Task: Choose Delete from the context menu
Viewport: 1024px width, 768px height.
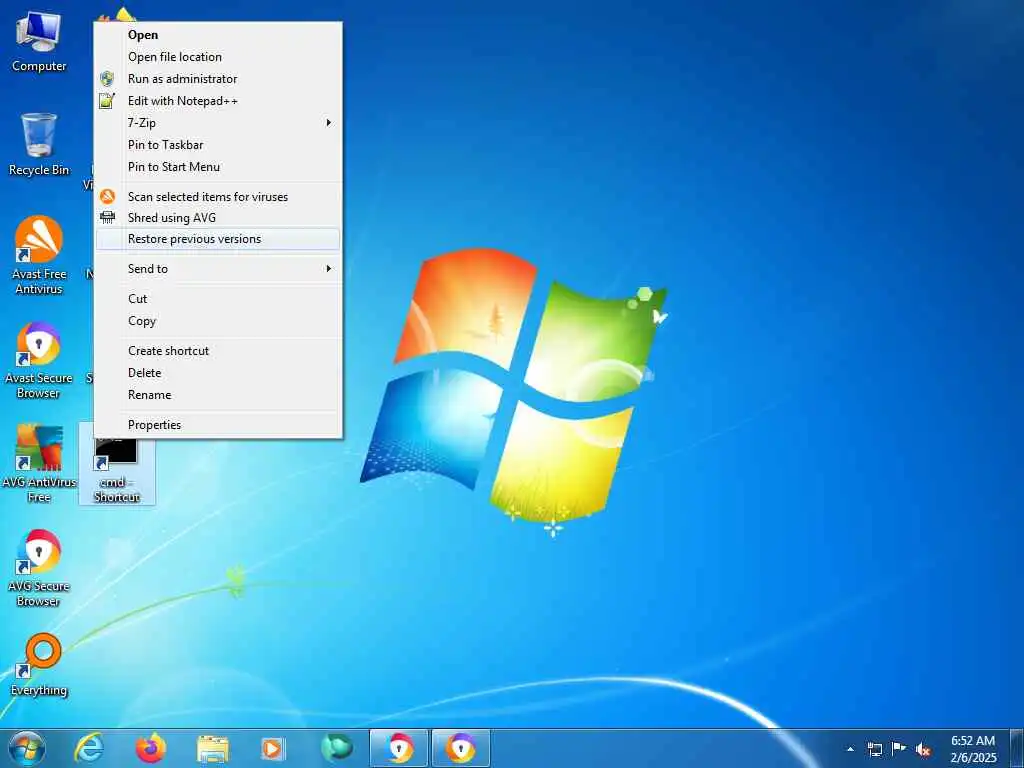Action: [x=218, y=373]
